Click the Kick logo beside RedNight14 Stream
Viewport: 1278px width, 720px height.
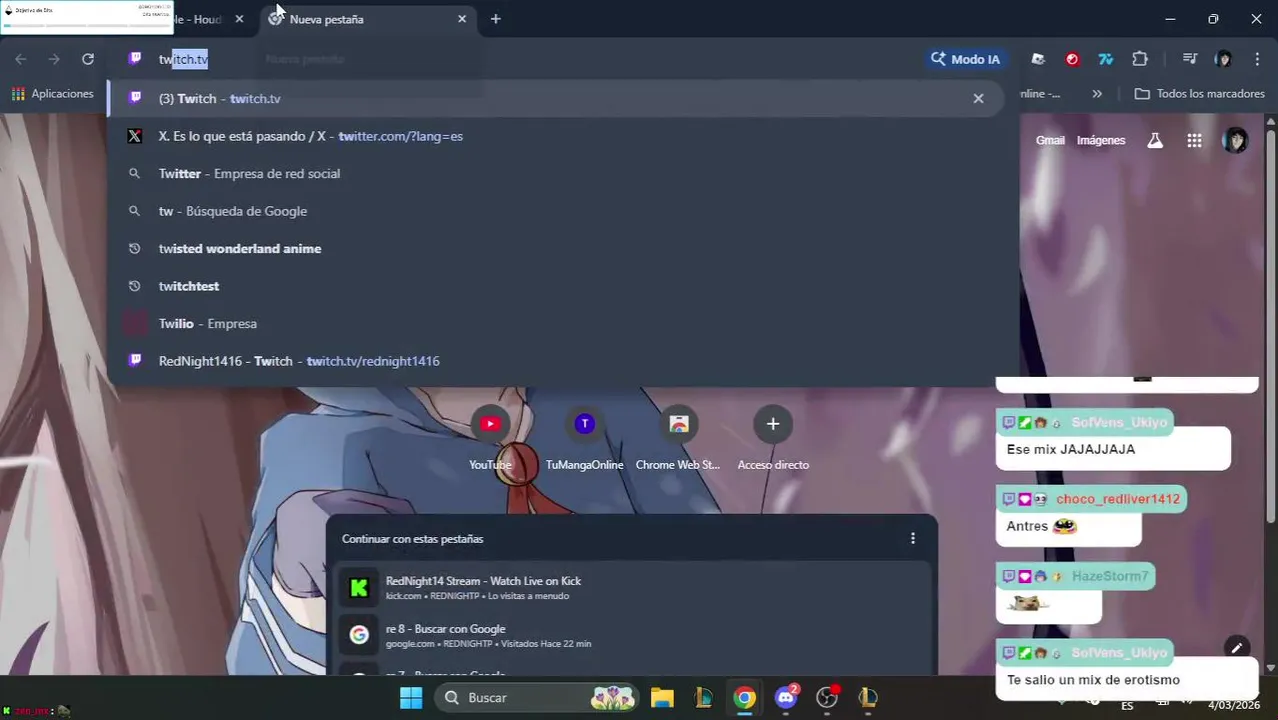359,588
